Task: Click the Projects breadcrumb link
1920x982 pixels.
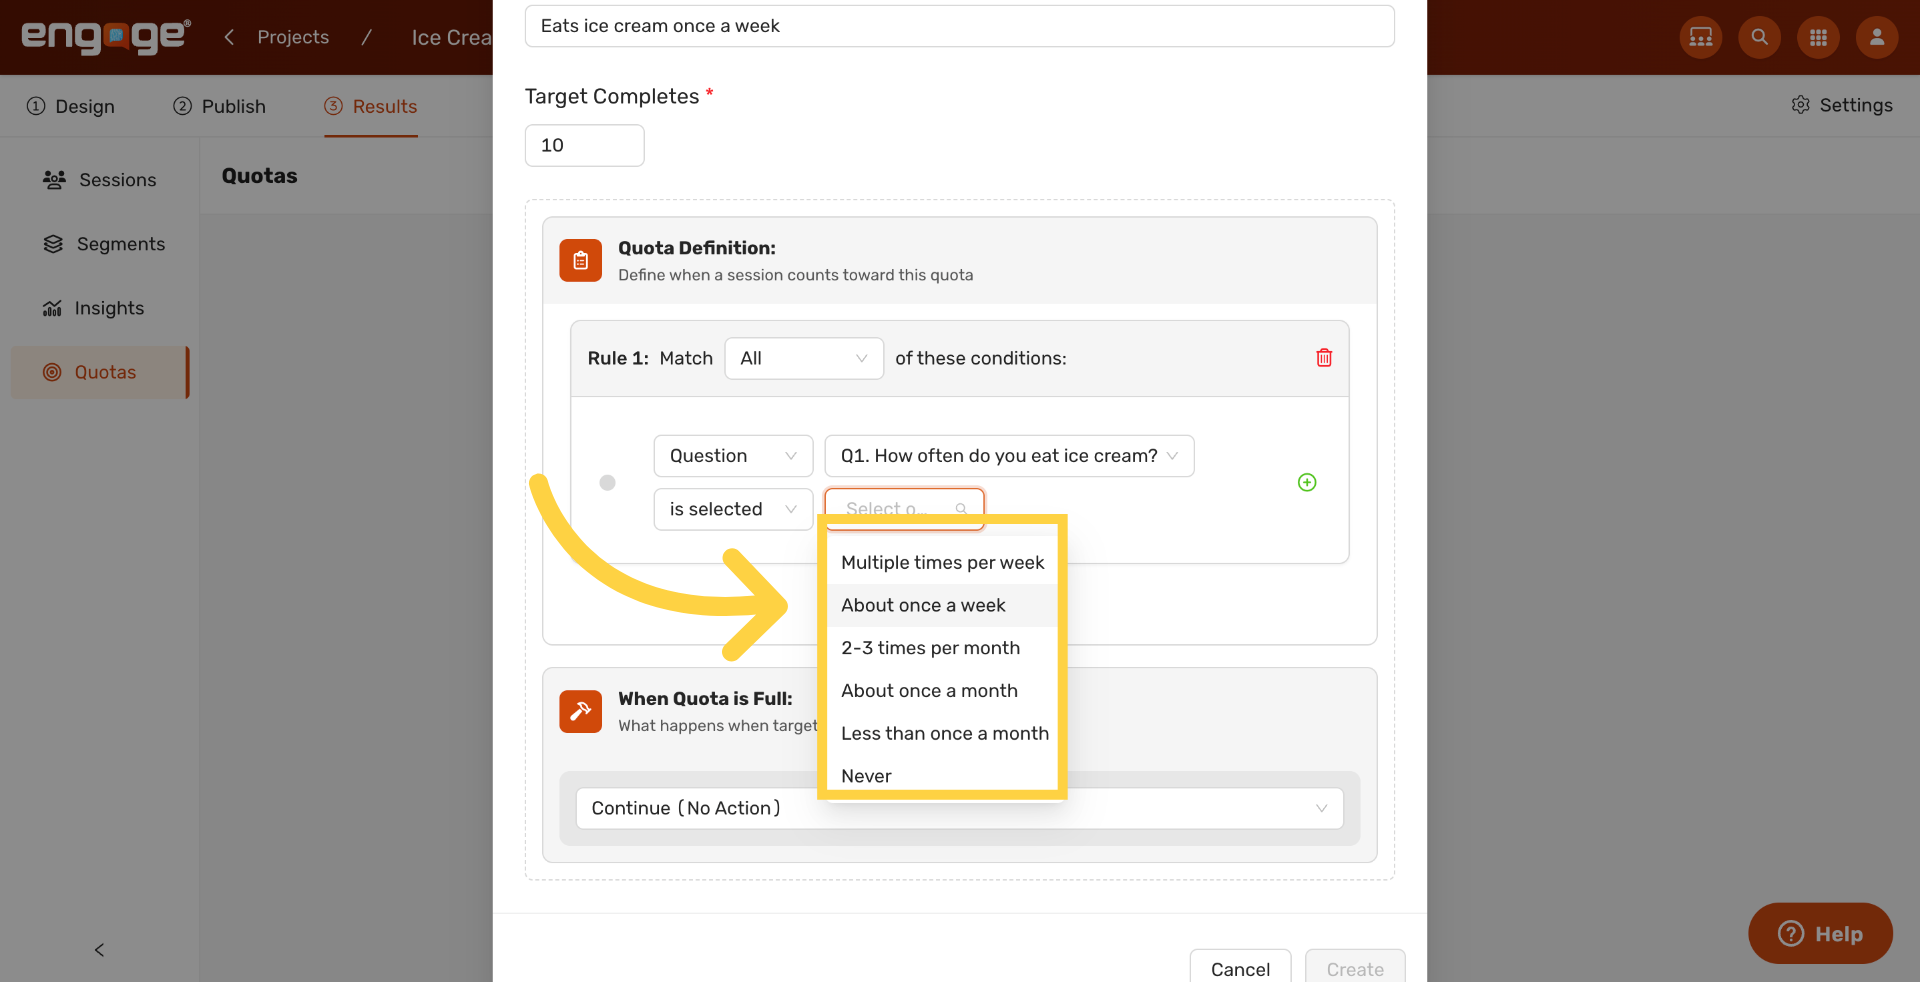Action: pos(293,37)
